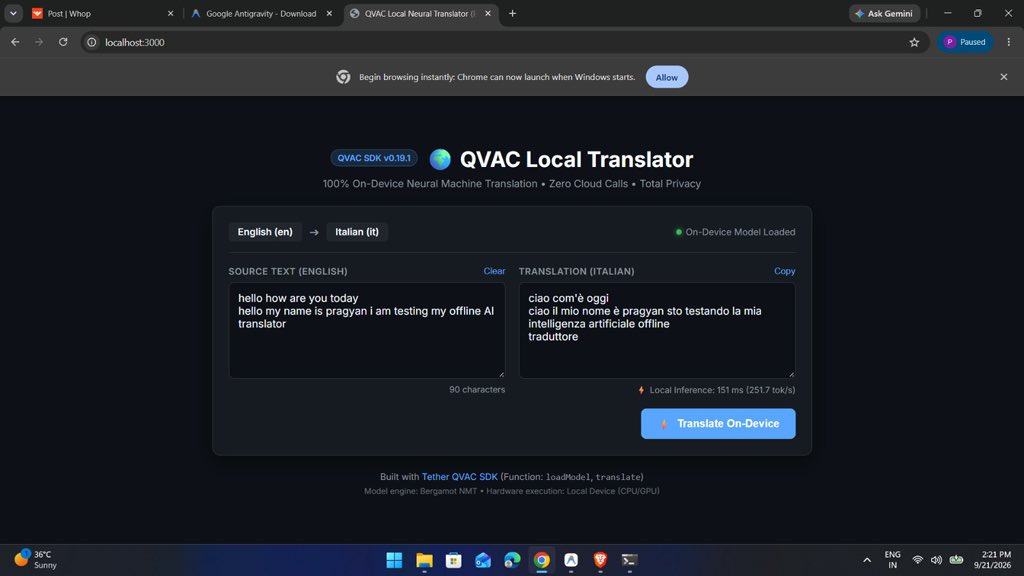View site information for localhost
The height and width of the screenshot is (576, 1024).
coord(92,42)
